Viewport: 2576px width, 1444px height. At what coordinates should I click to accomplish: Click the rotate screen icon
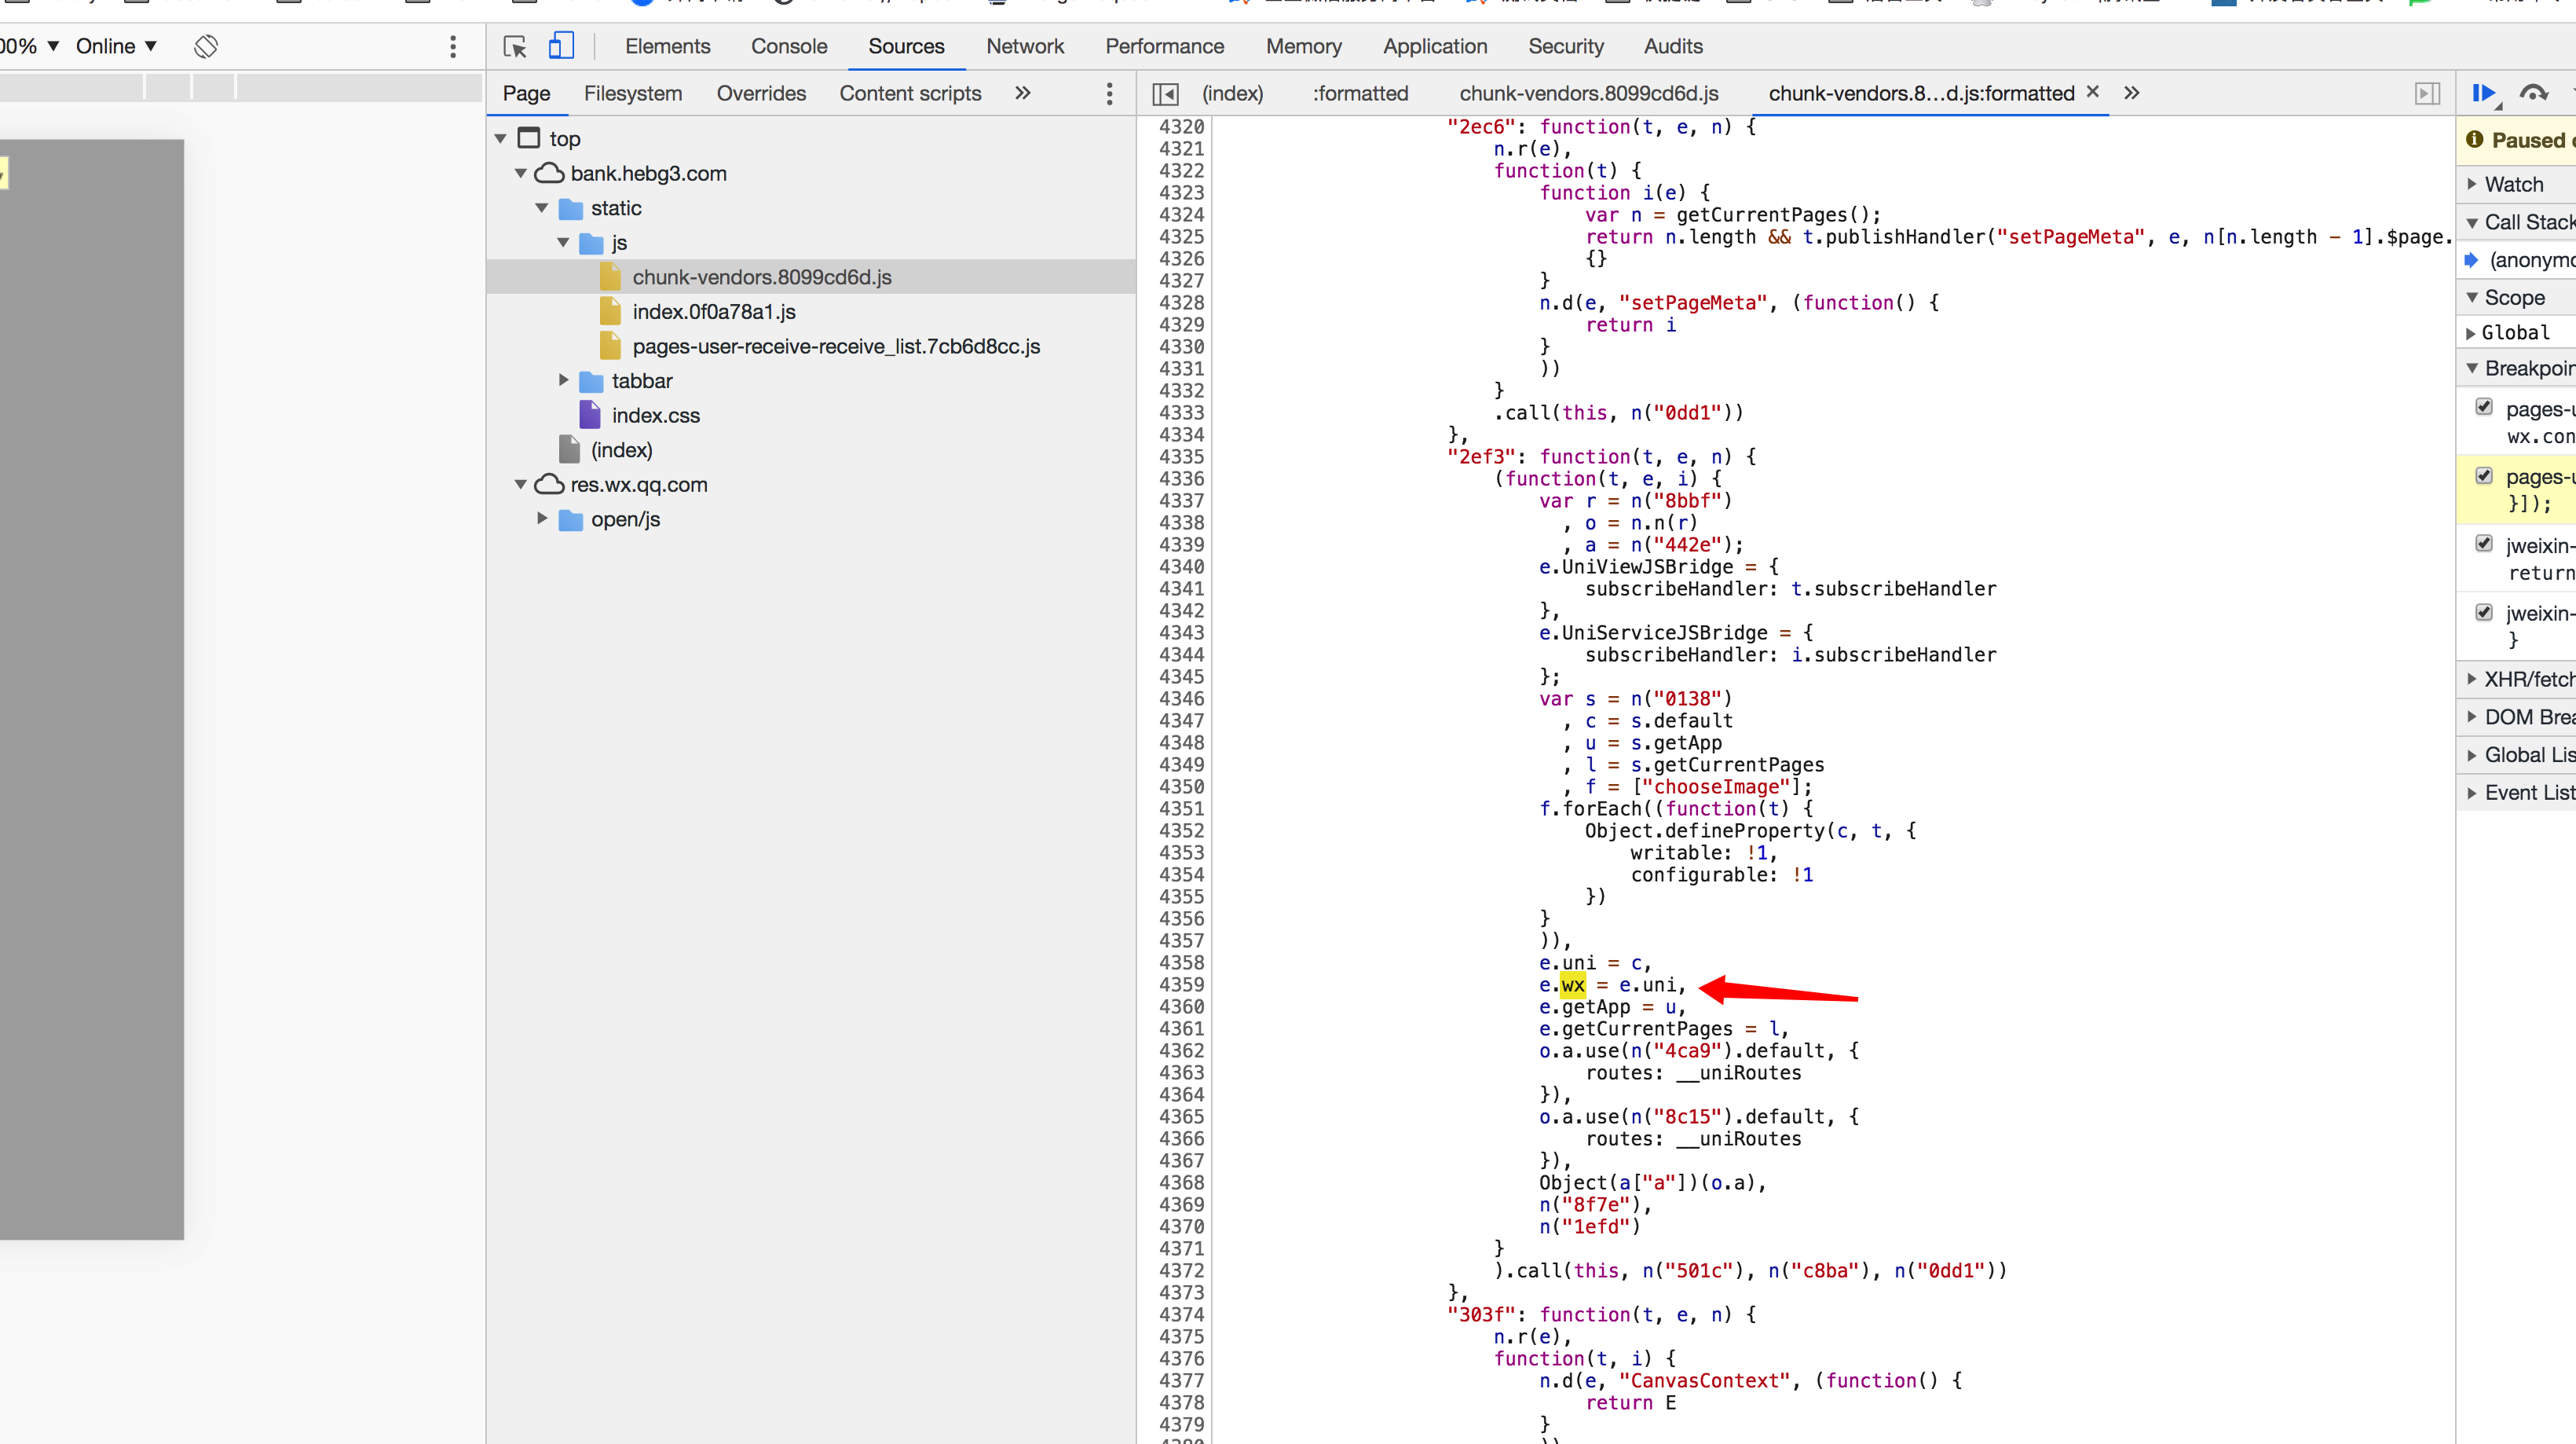click(x=206, y=46)
